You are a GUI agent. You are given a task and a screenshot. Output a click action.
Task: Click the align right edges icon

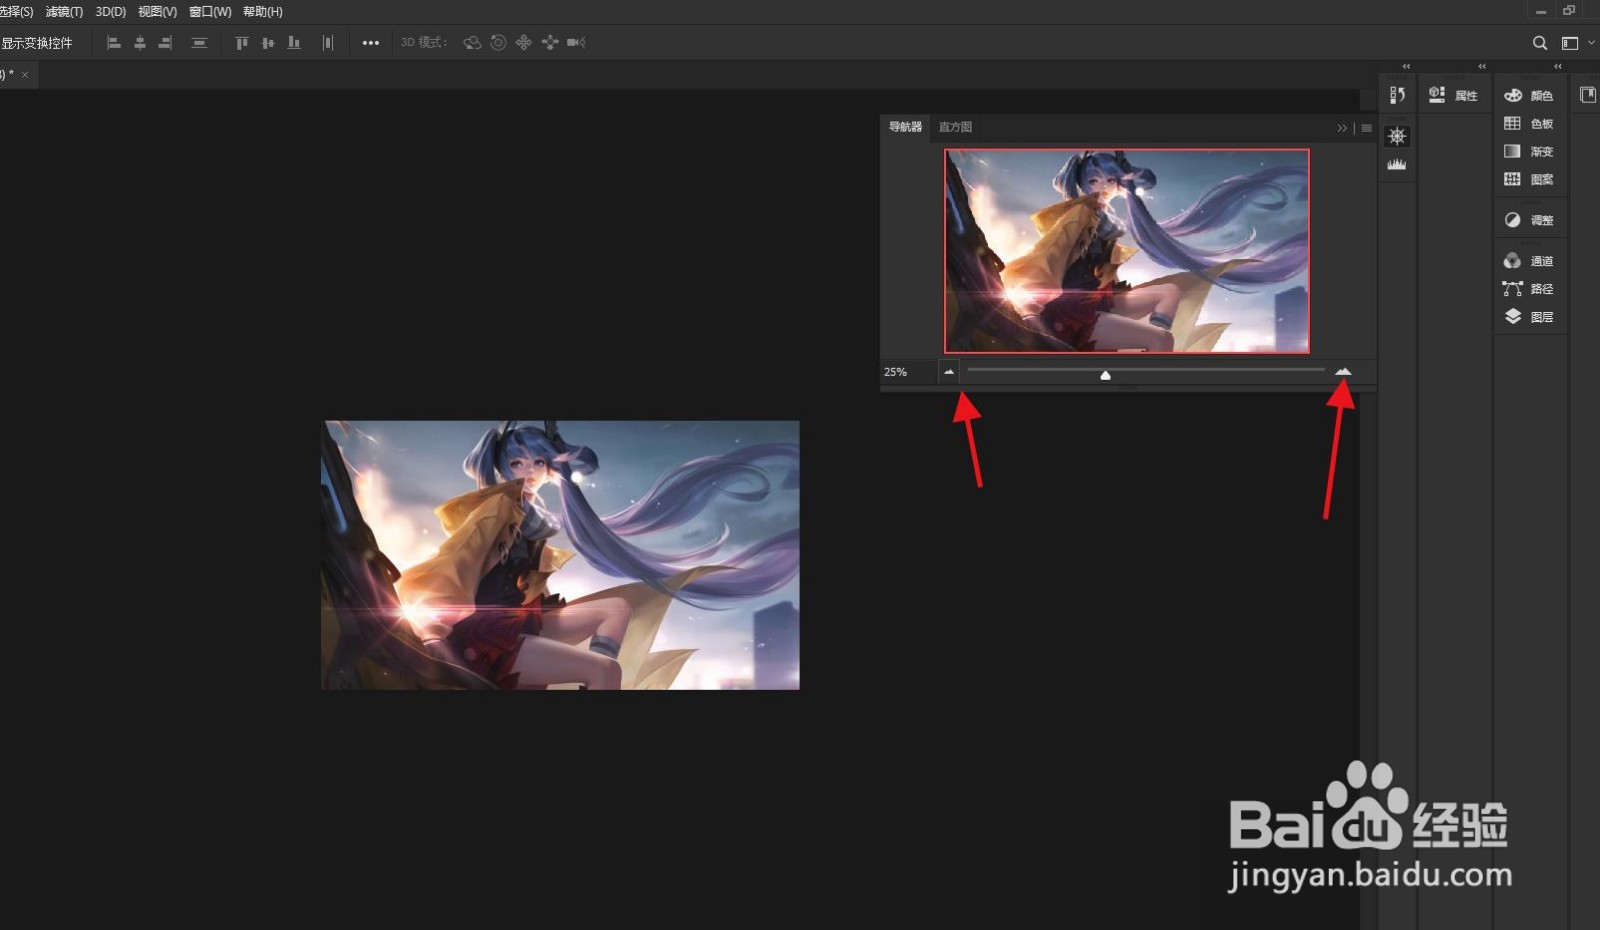[x=166, y=43]
